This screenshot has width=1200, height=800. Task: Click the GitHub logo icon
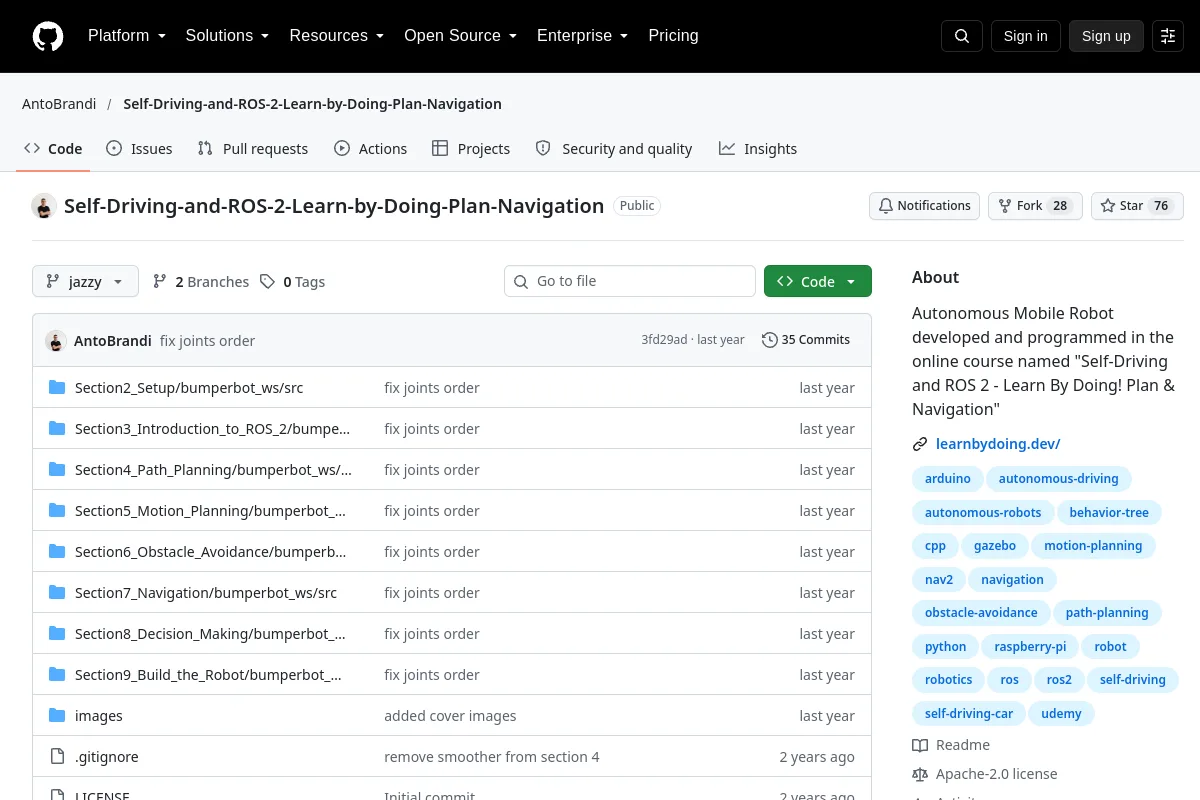click(48, 36)
